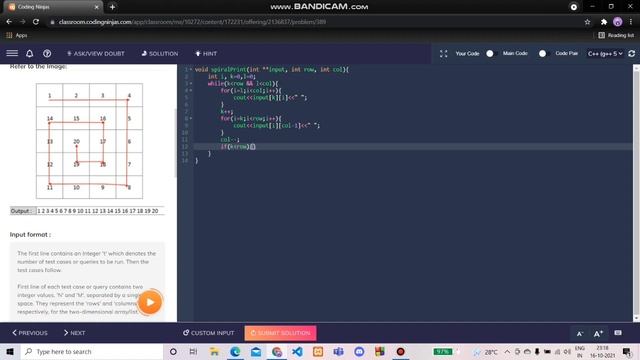Go to the Next problem
The width and height of the screenshot is (640, 360).
[x=74, y=333]
